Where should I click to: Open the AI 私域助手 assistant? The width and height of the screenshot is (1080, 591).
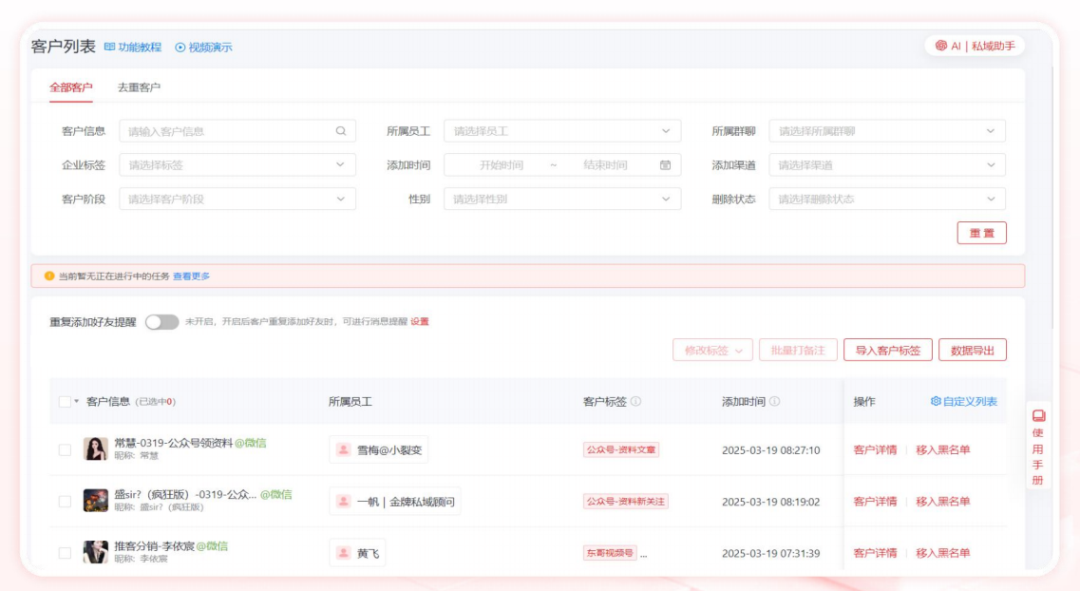tap(975, 46)
